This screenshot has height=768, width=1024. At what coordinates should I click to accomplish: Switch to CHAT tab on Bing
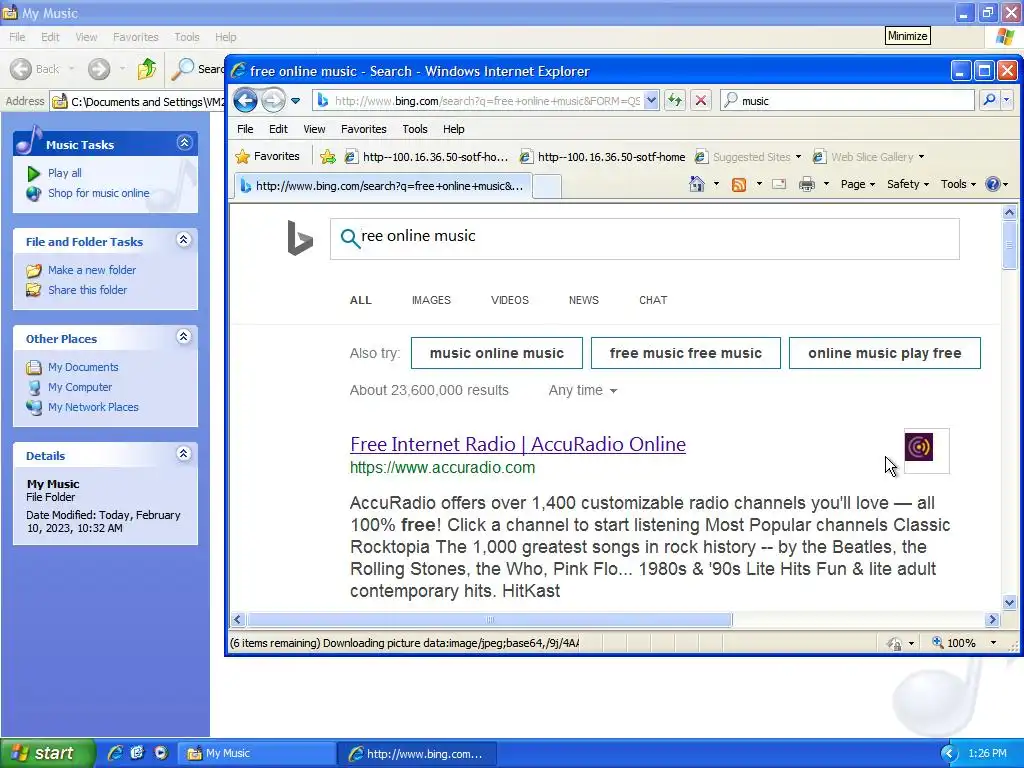[x=653, y=300]
